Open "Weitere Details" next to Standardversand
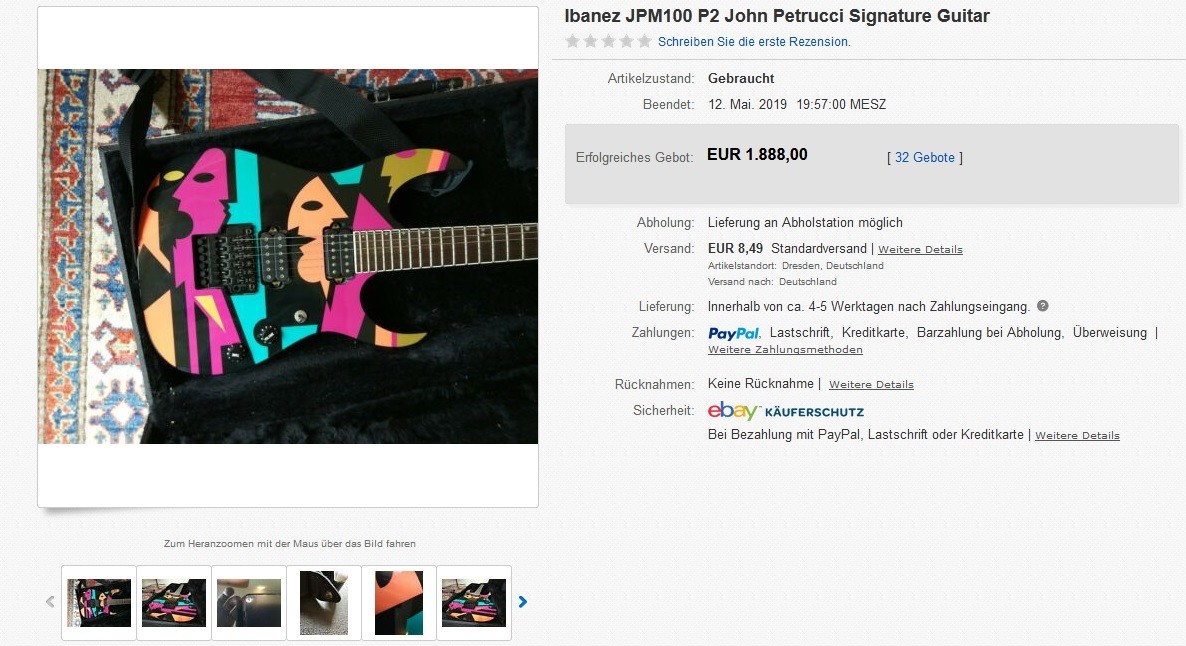 tap(920, 249)
